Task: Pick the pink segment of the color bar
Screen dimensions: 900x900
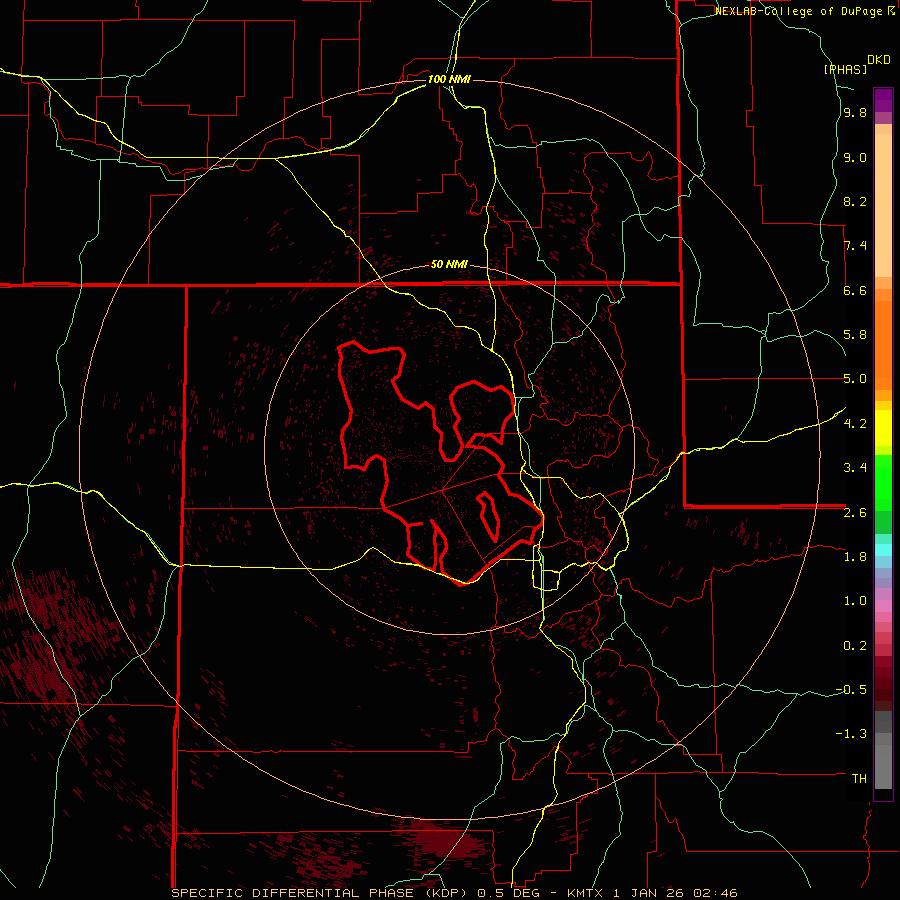Action: point(883,606)
